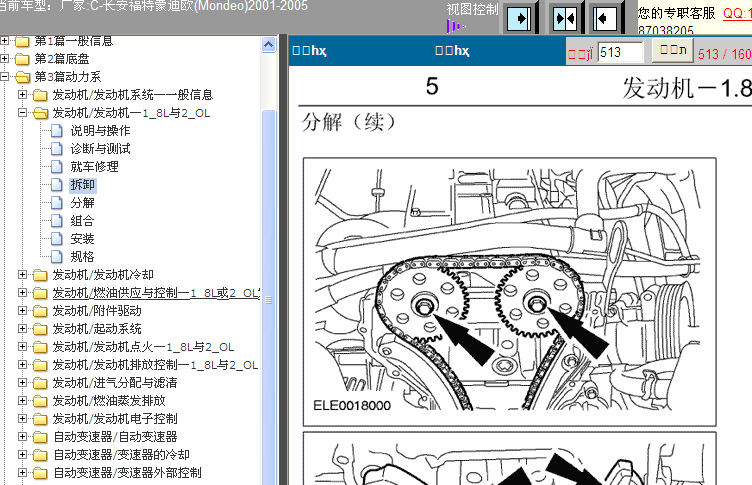
Task: Click the page icon beside 规格
Action: pos(57,257)
